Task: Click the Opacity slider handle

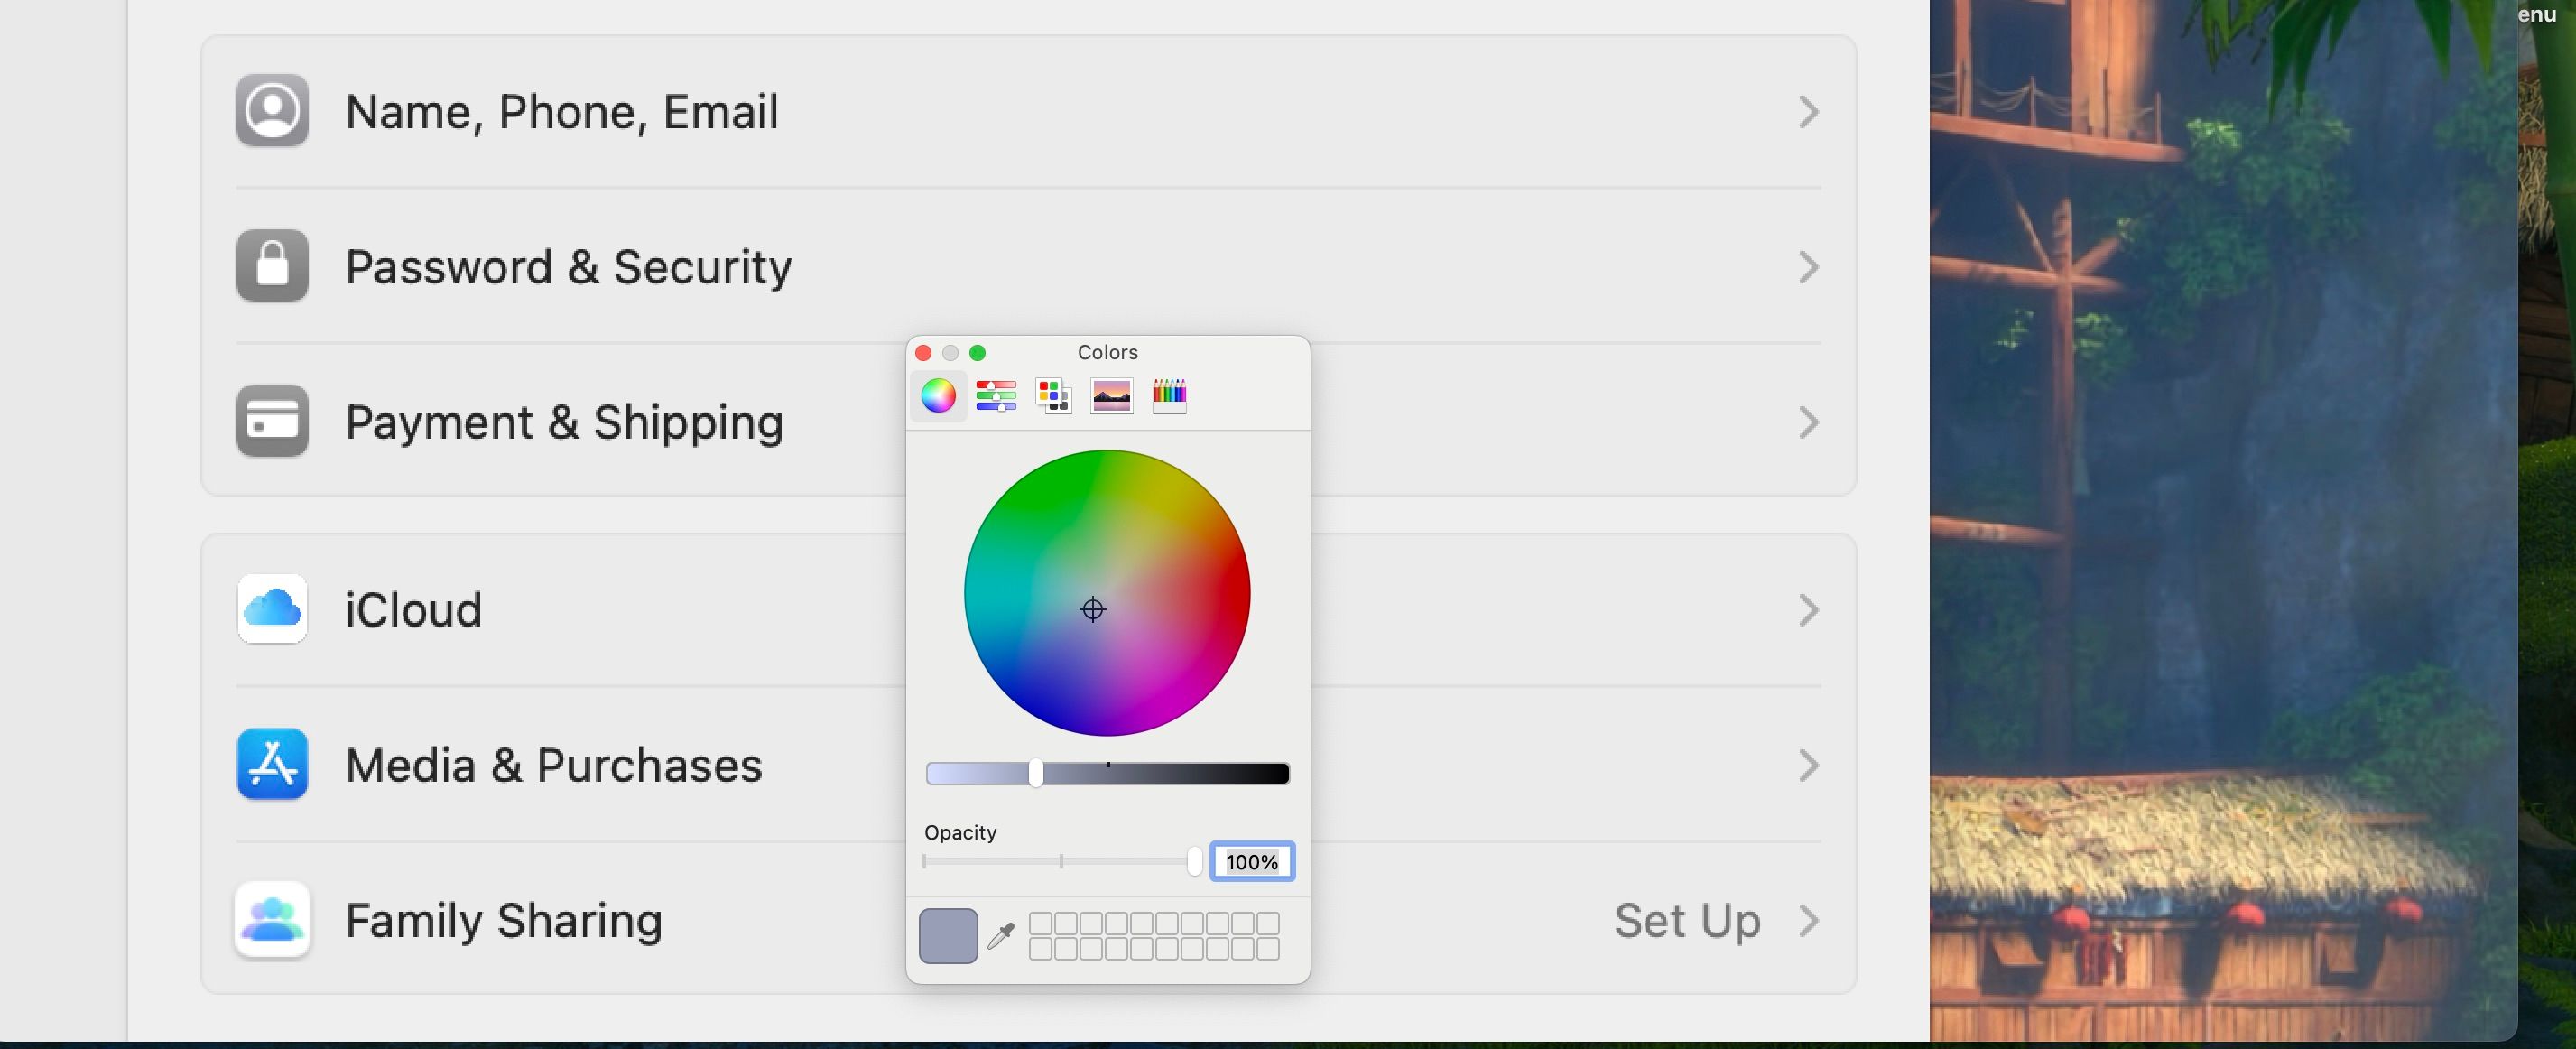Action: coord(1194,861)
